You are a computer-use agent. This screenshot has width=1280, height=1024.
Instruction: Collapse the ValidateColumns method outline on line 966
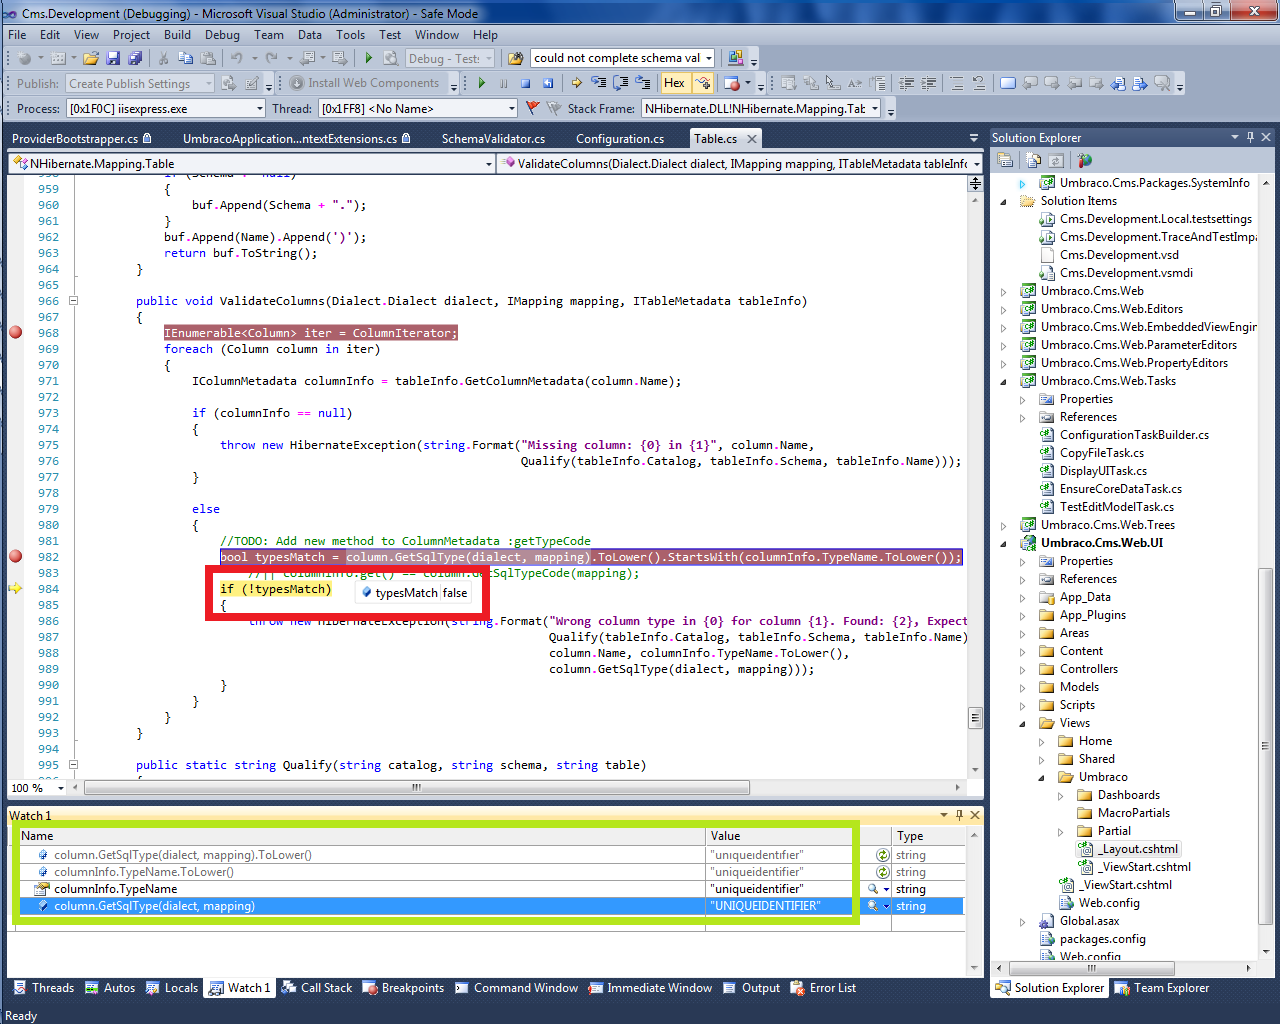pos(73,301)
